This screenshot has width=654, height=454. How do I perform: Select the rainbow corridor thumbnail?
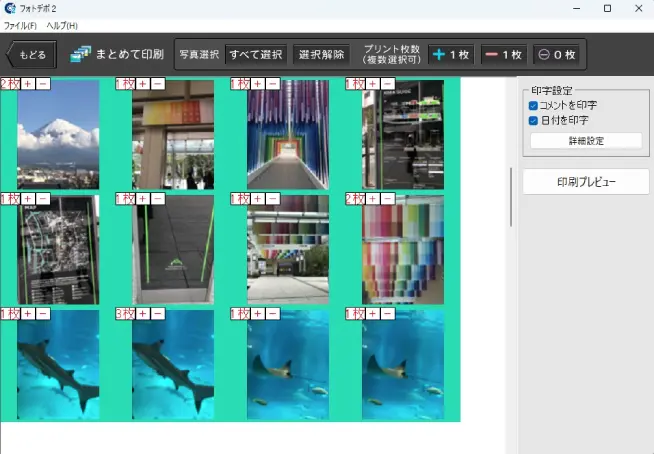pos(287,138)
